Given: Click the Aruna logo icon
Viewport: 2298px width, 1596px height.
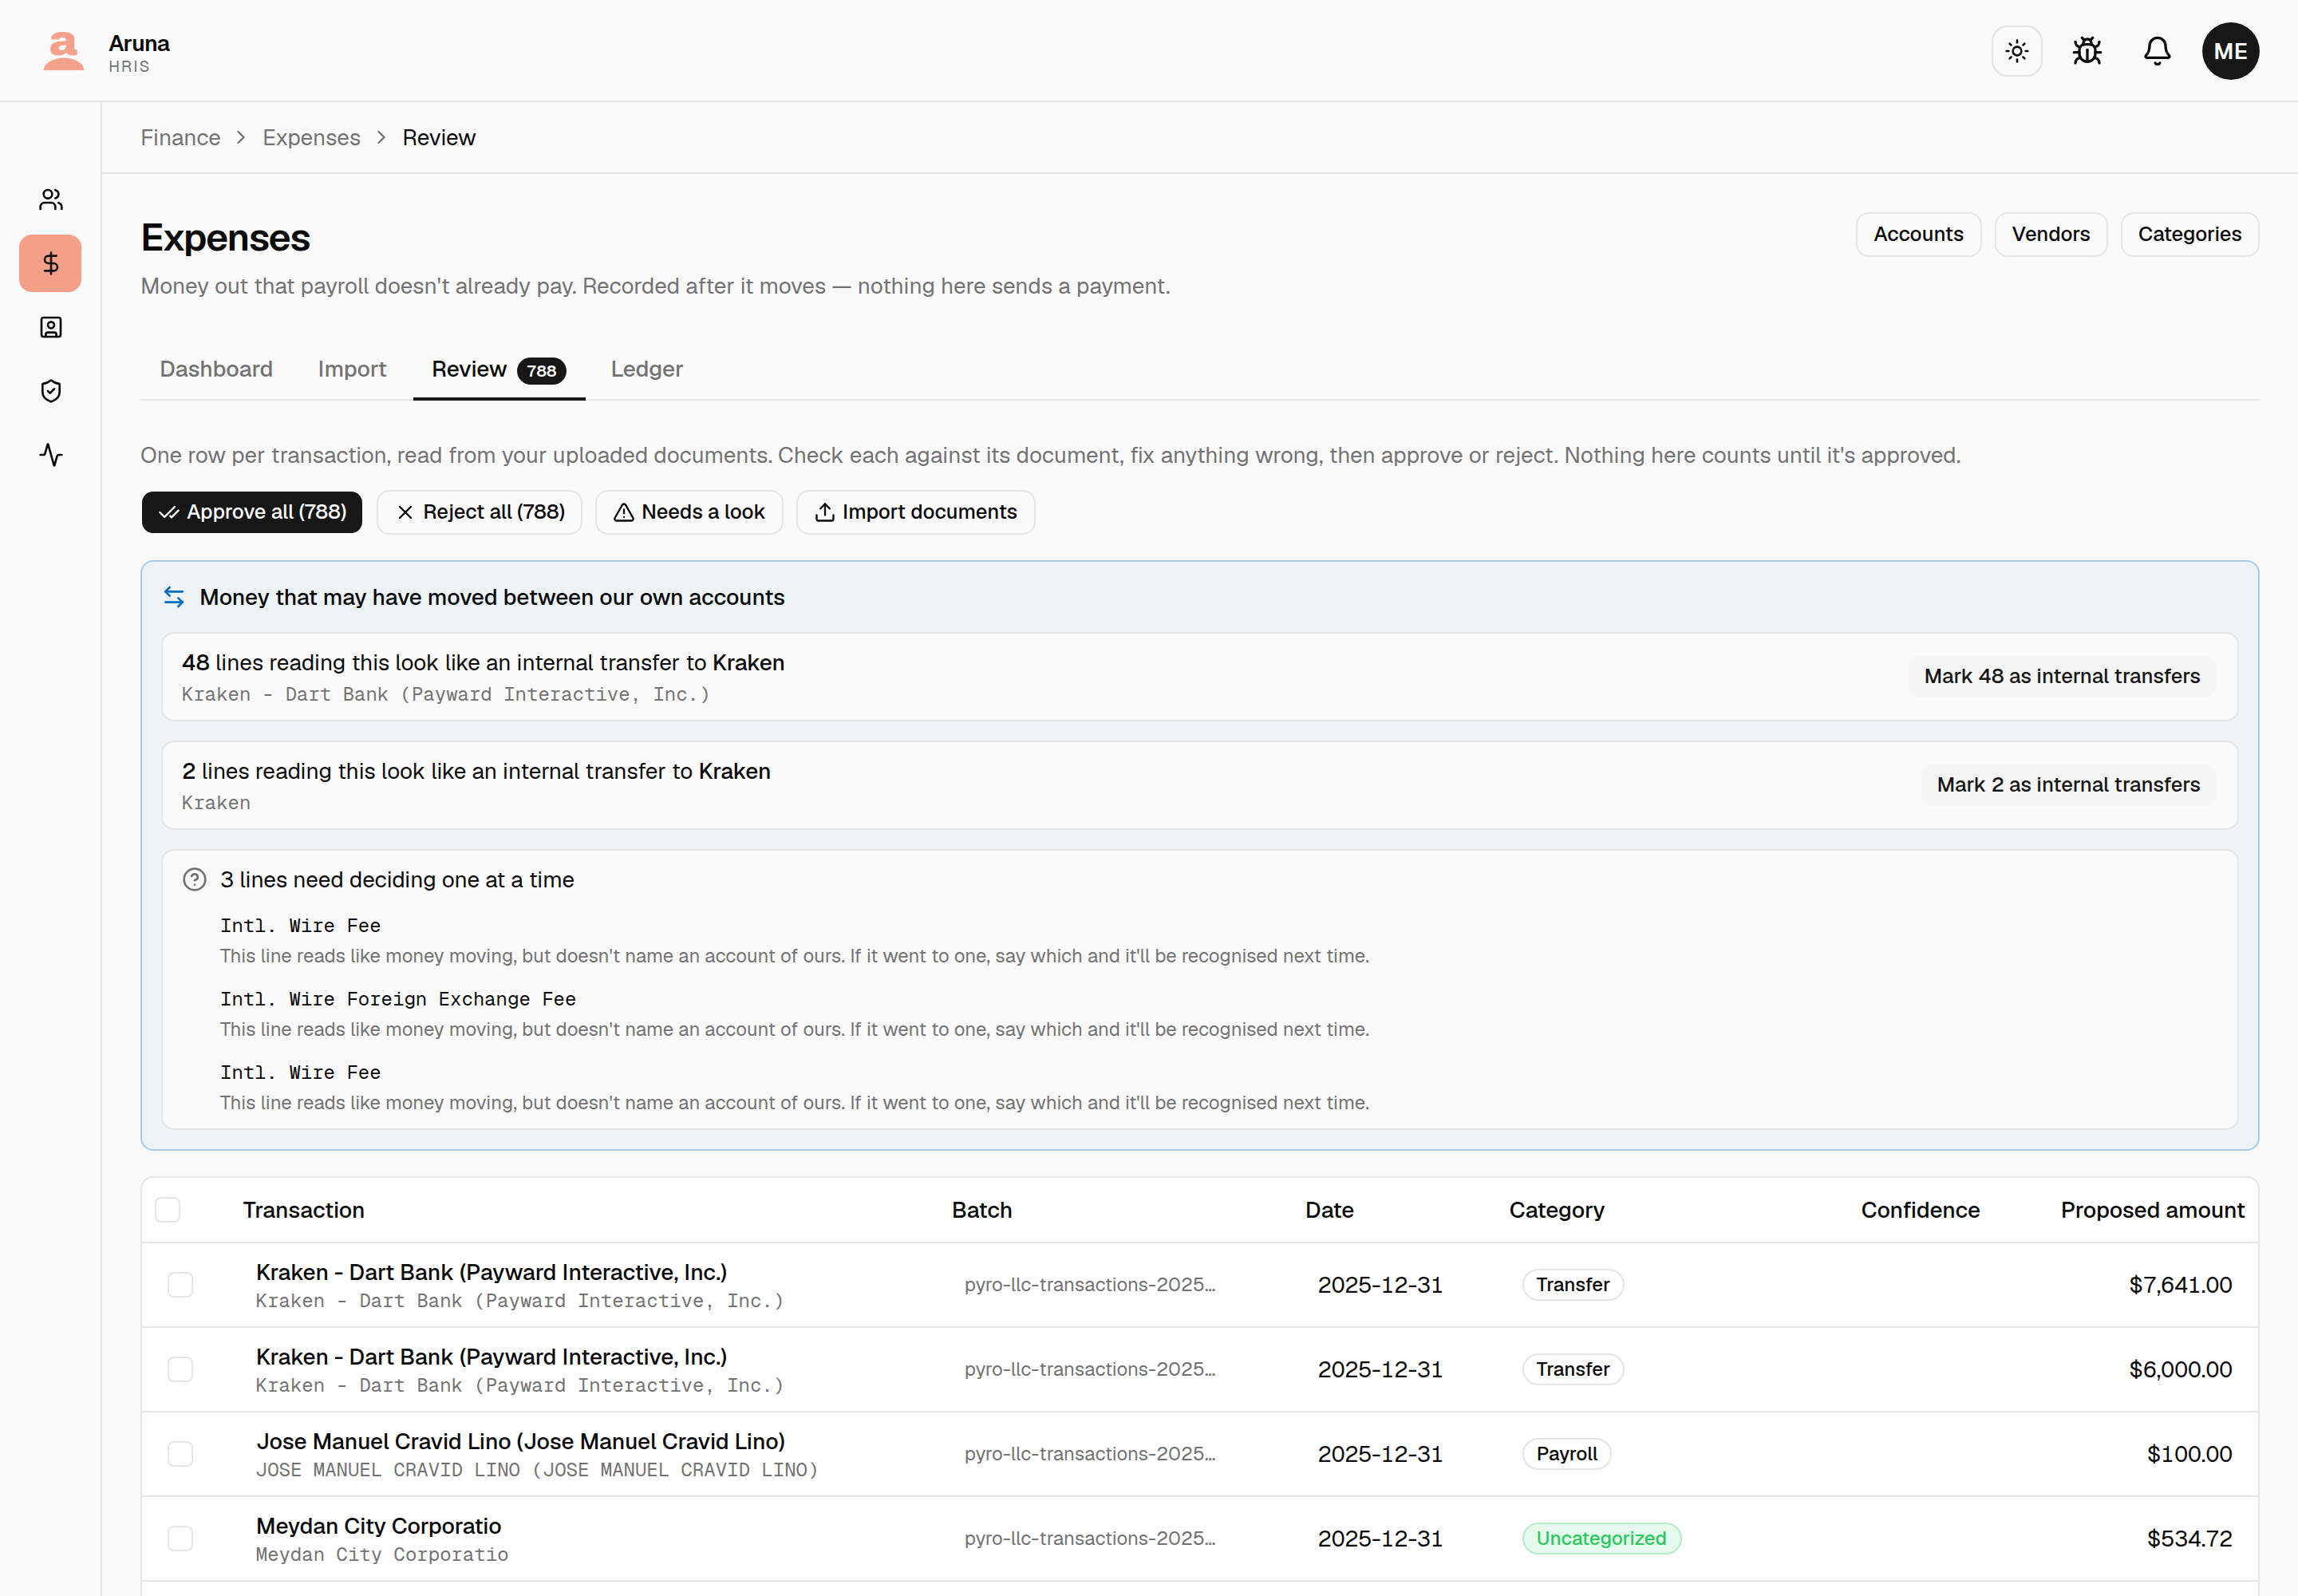Looking at the screenshot, I should [63, 51].
